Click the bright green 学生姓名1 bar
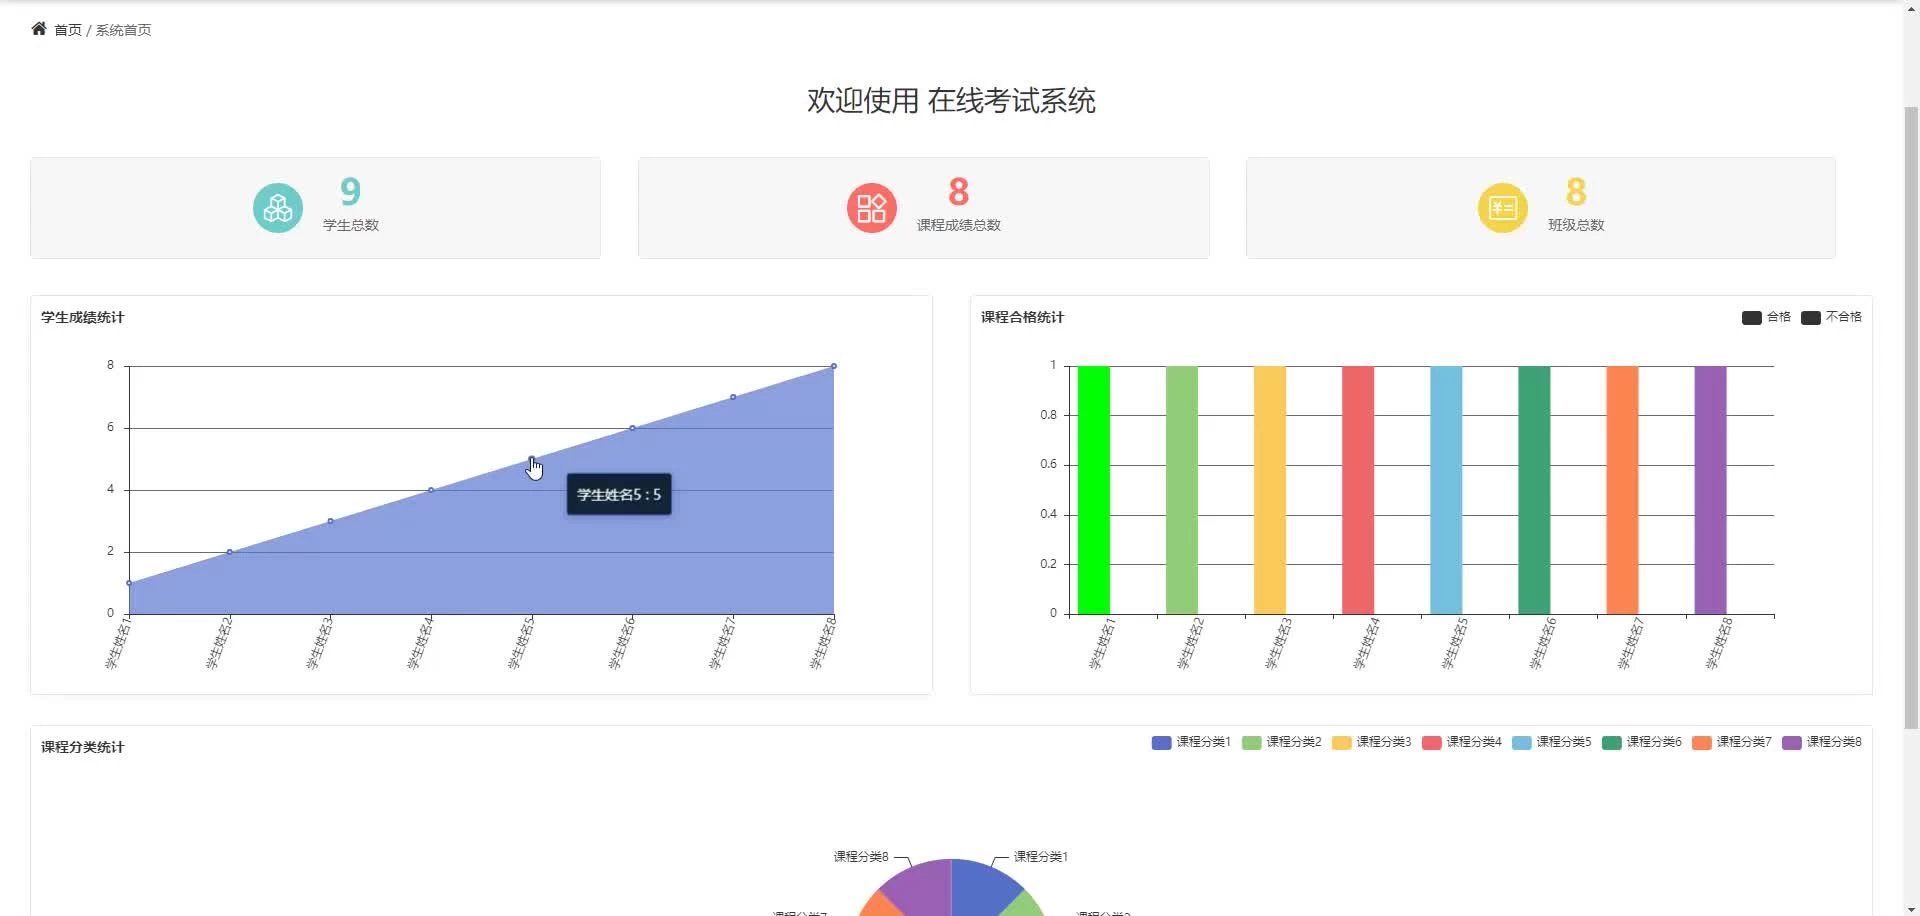This screenshot has height=916, width=1920. pyautogui.click(x=1094, y=490)
